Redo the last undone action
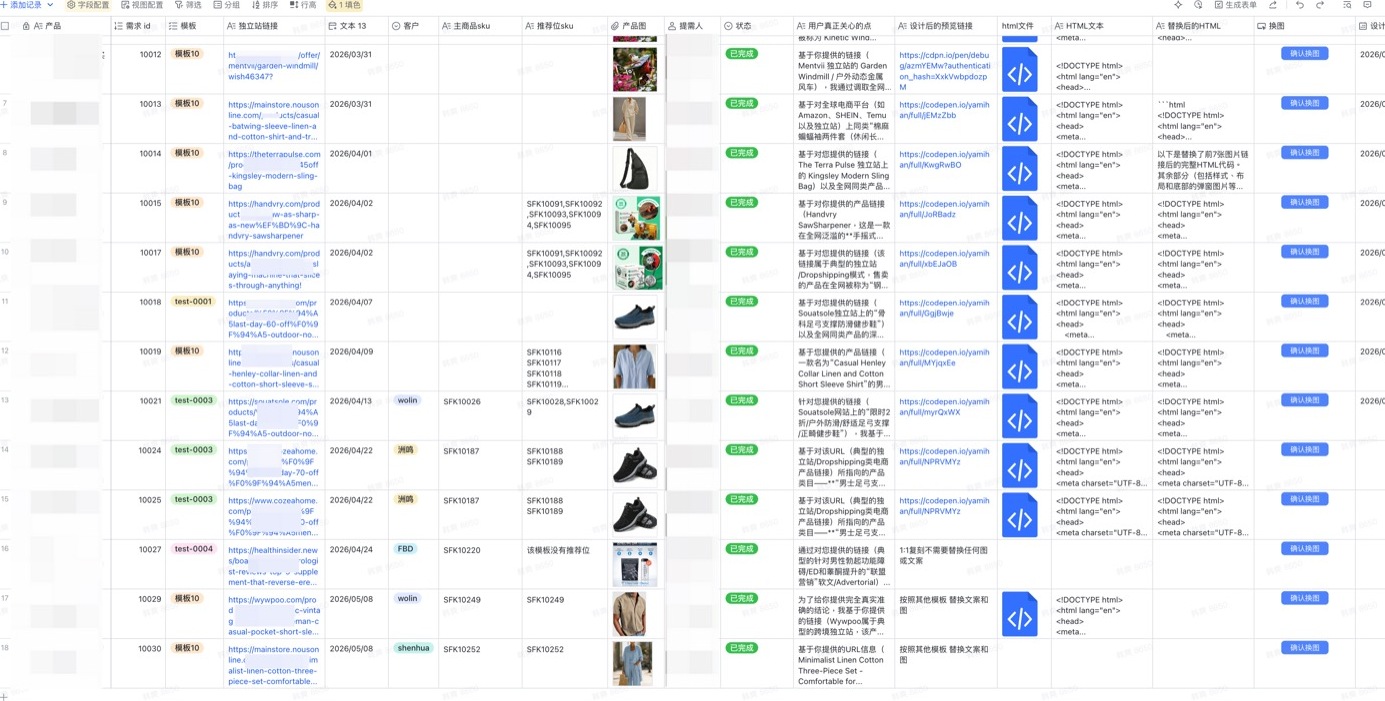1385x701 pixels. pyautogui.click(x=1320, y=5)
